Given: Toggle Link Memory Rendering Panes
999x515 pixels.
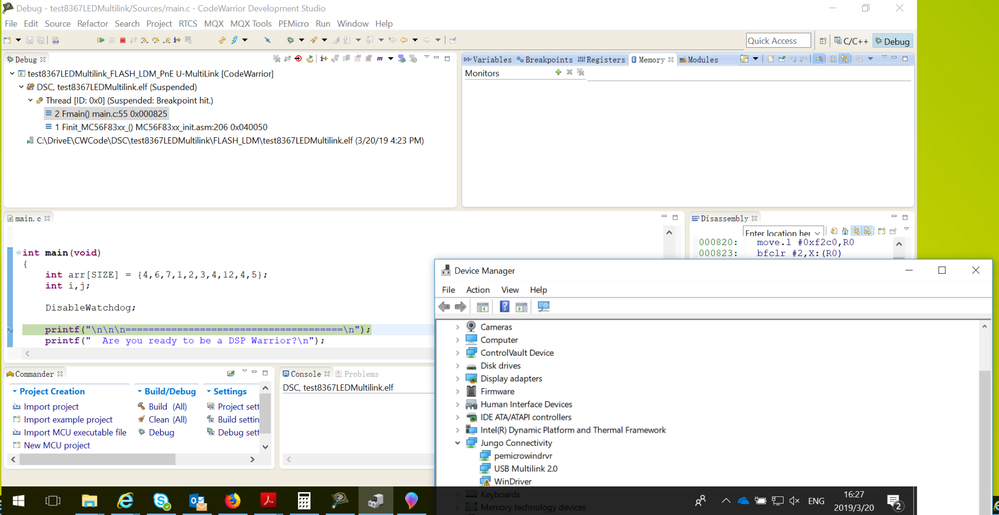Looking at the screenshot, I should point(845,59).
